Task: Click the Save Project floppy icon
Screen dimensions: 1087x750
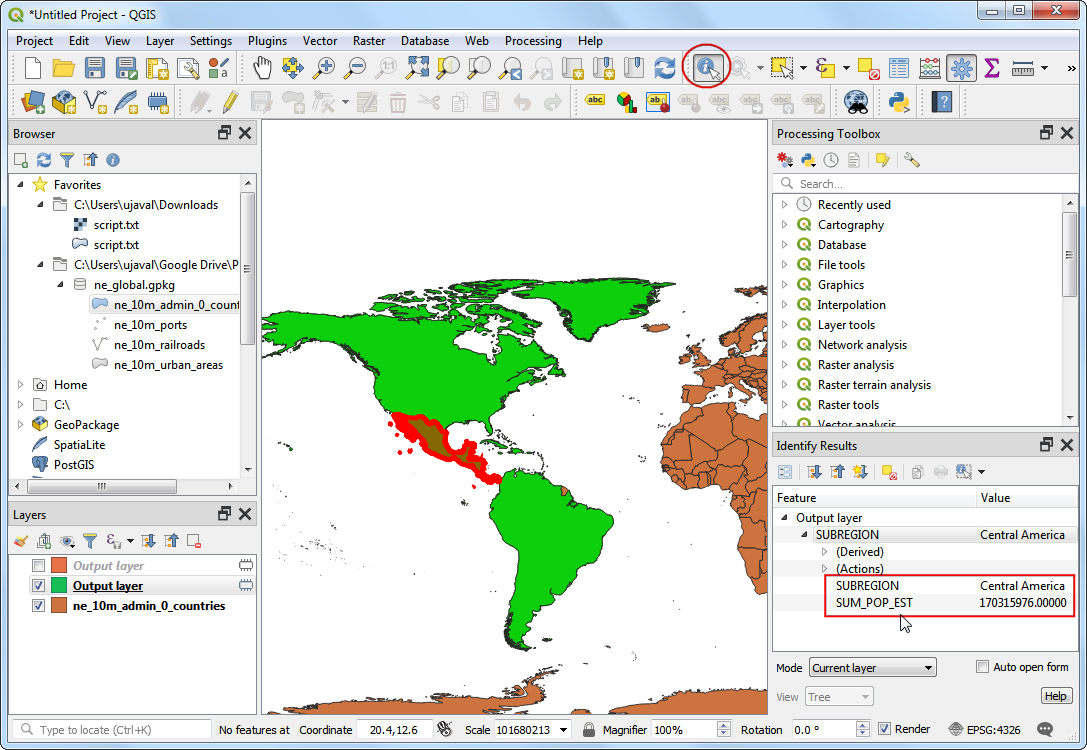Action: 95,68
